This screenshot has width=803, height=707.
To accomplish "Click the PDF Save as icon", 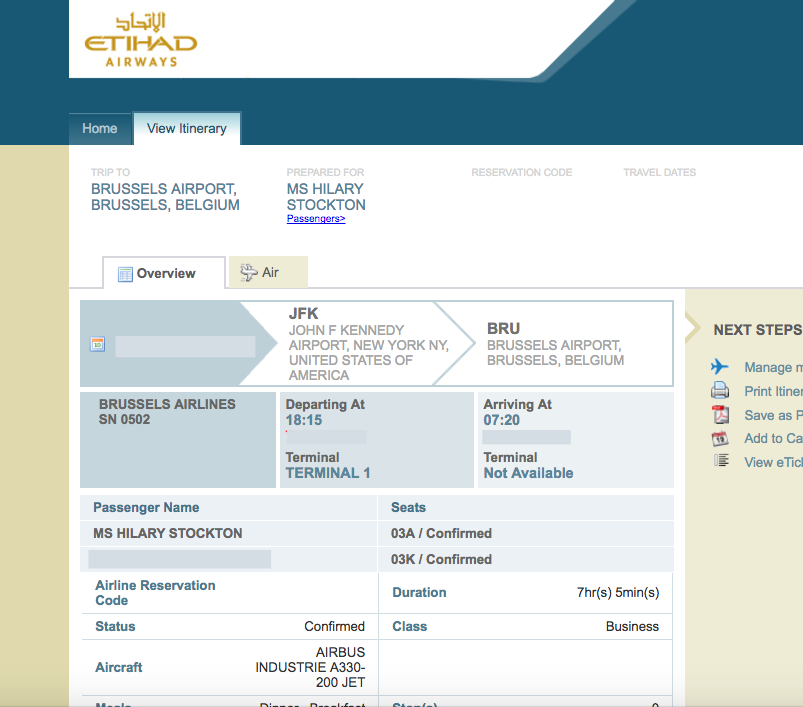I will 720,415.
